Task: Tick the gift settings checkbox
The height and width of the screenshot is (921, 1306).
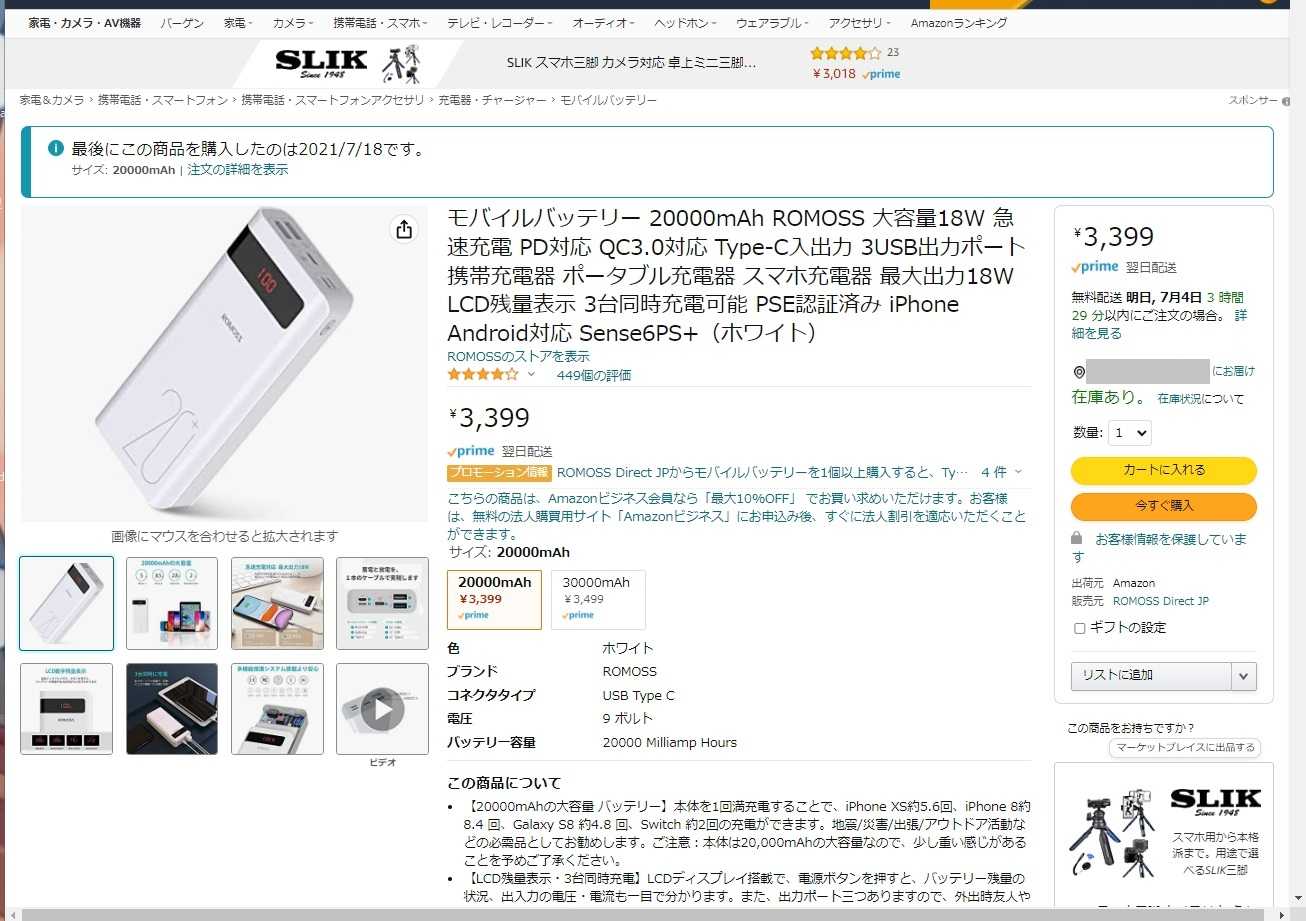Action: tap(1079, 629)
